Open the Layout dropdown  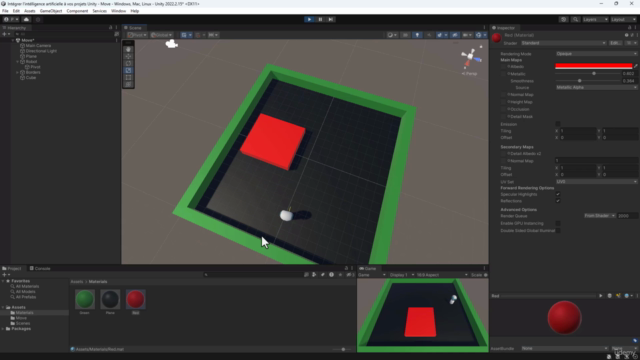[x=624, y=19]
